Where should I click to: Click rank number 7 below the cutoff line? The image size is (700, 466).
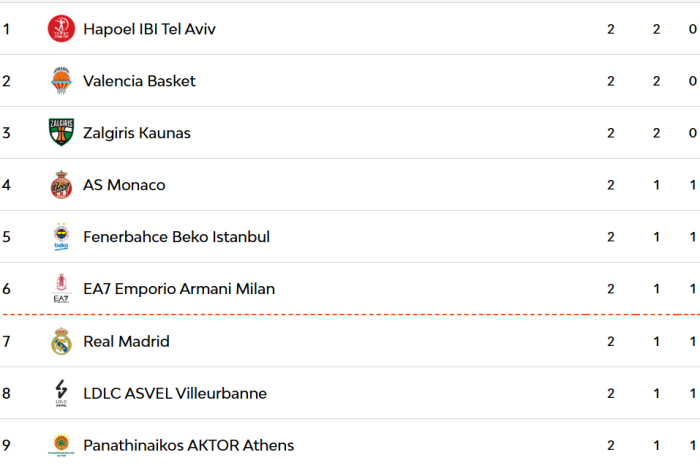click(x=6, y=341)
